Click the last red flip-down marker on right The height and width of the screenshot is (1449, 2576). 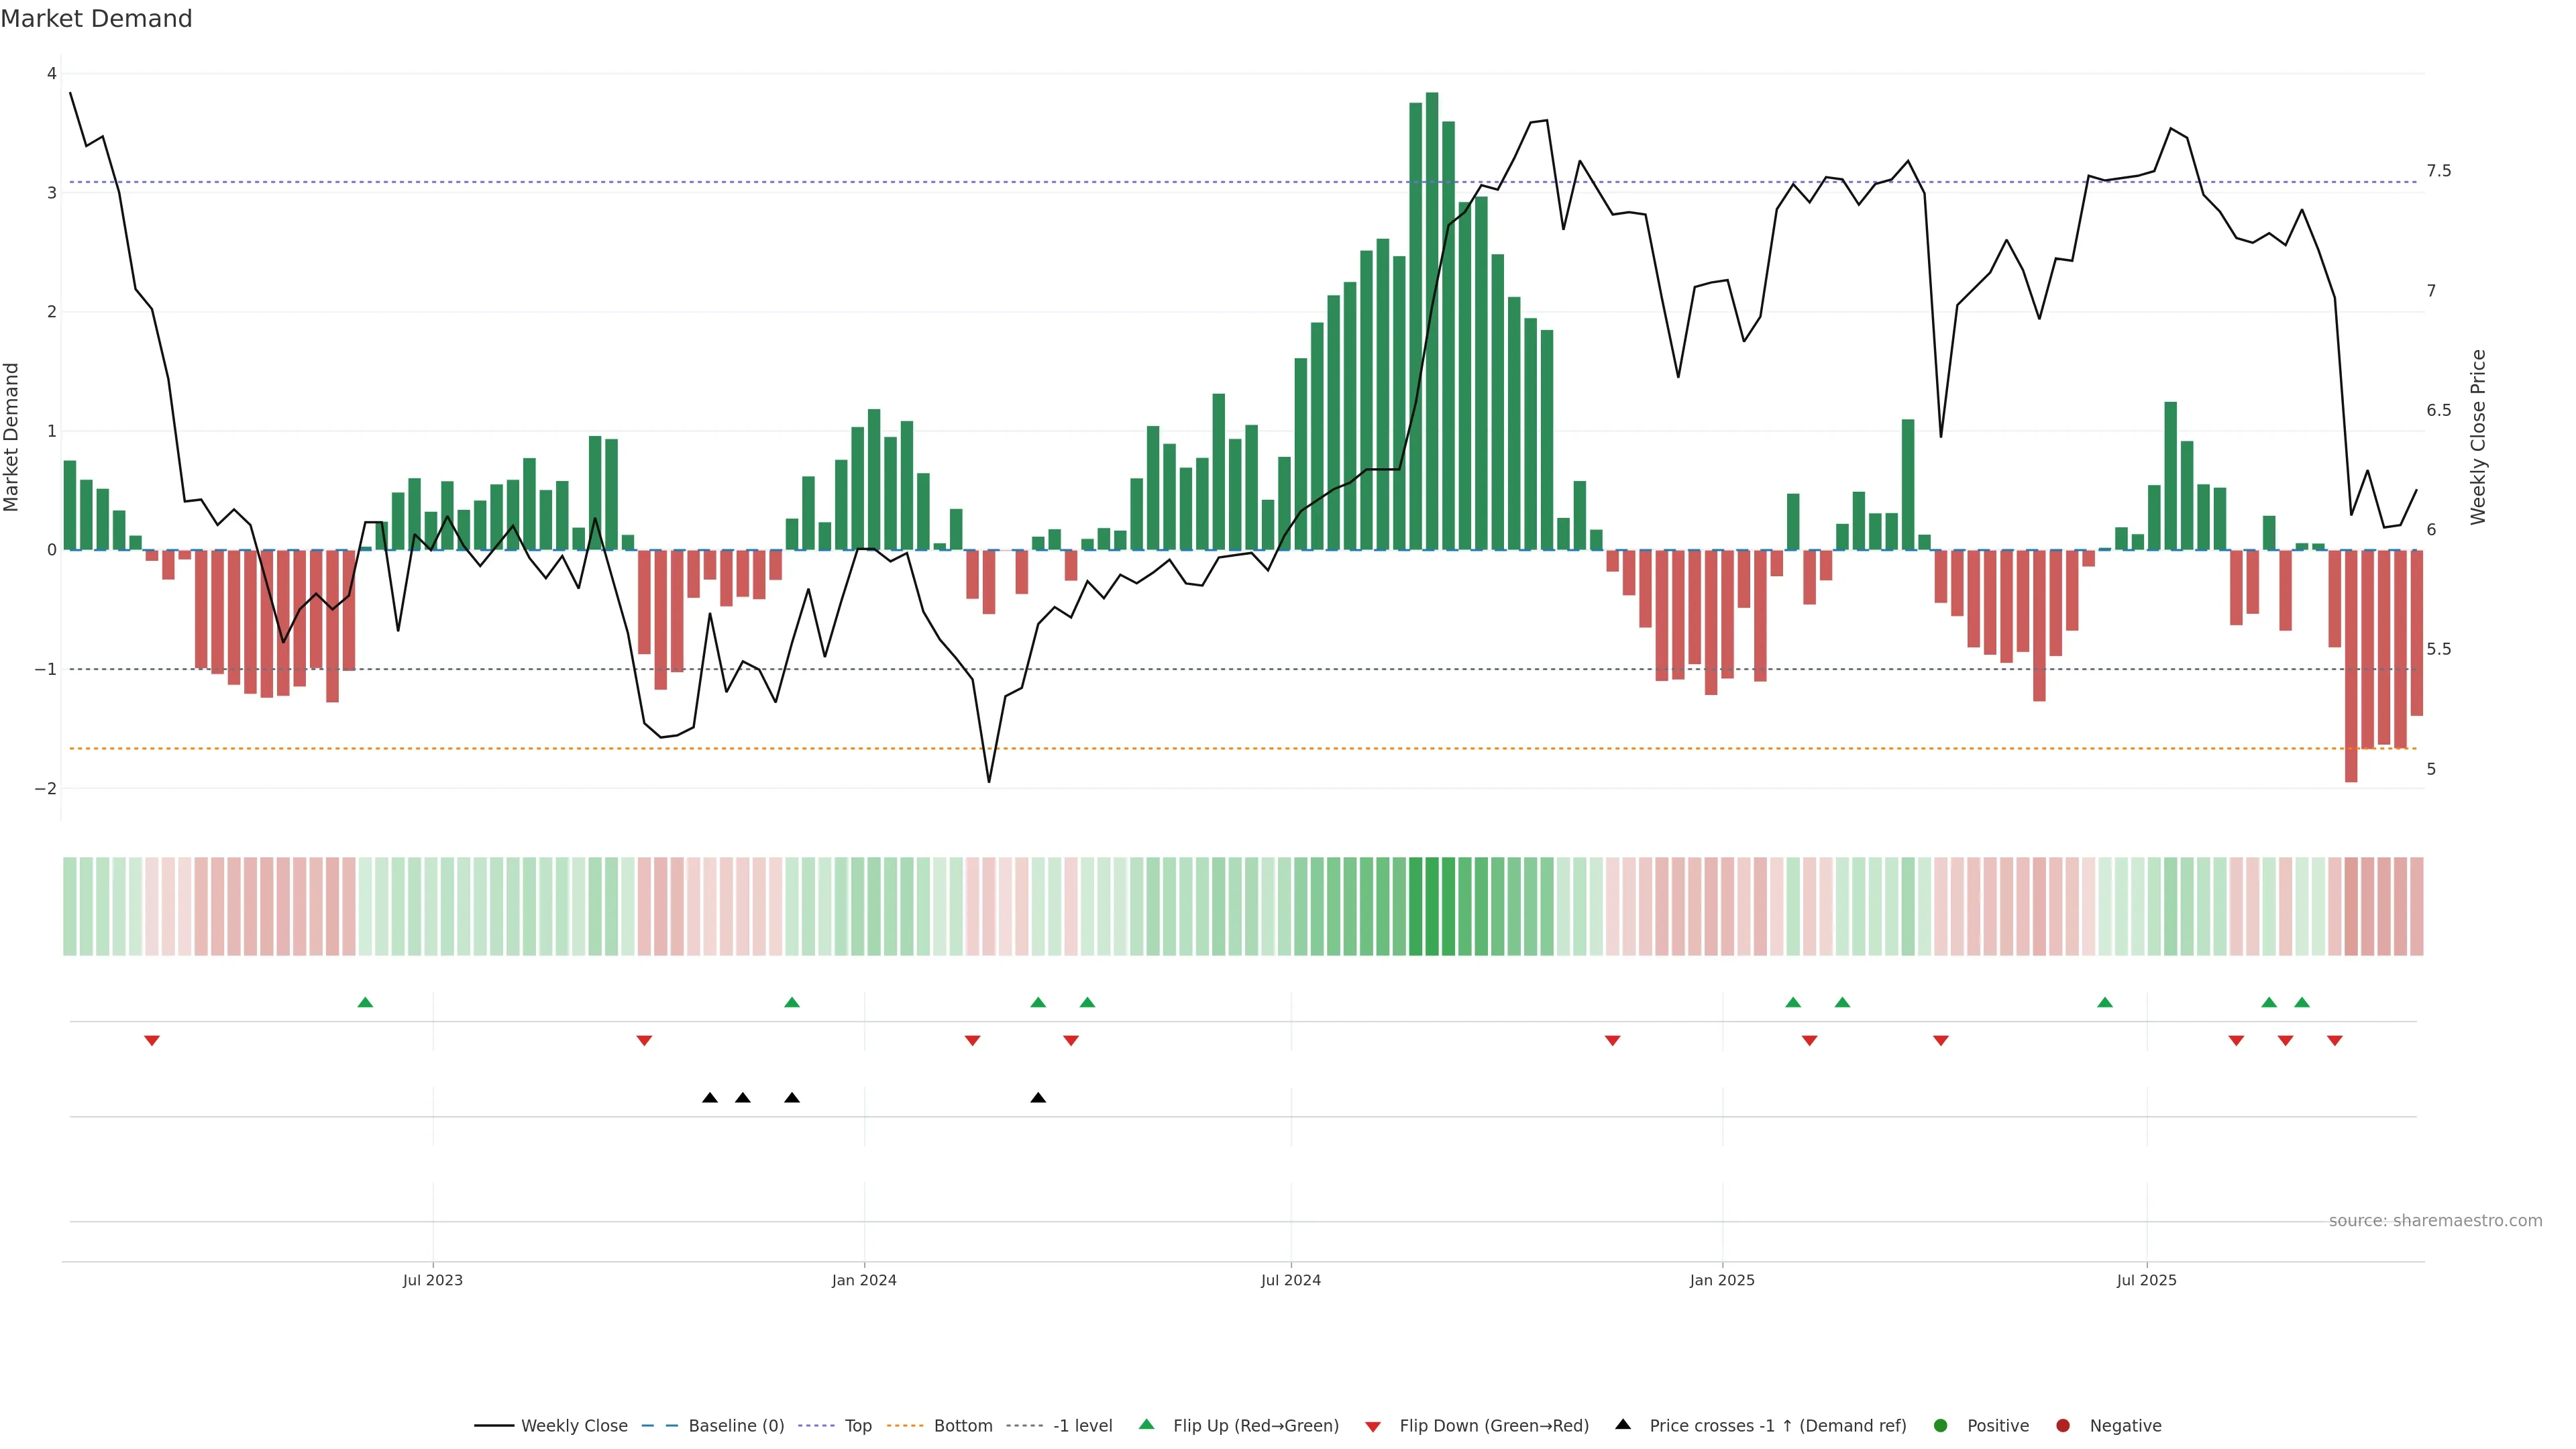[x=2335, y=1041]
